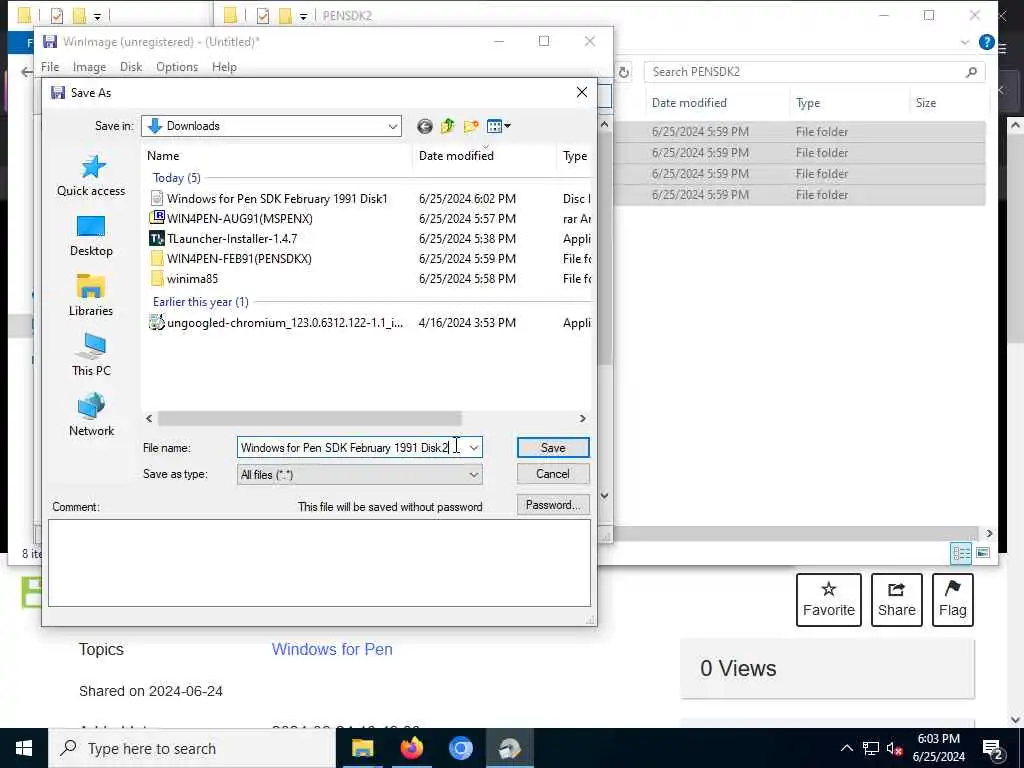Click in the Comment text area
Viewport: 1024px width, 768px height.
coord(319,563)
